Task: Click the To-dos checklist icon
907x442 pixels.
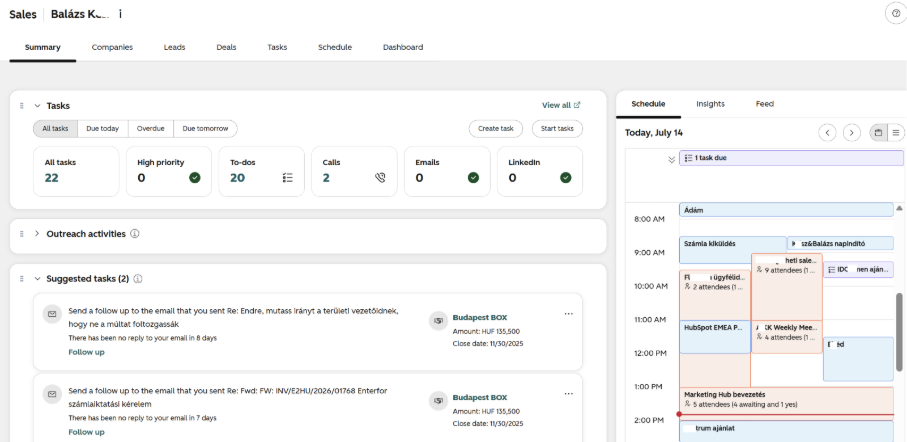Action: tap(287, 178)
